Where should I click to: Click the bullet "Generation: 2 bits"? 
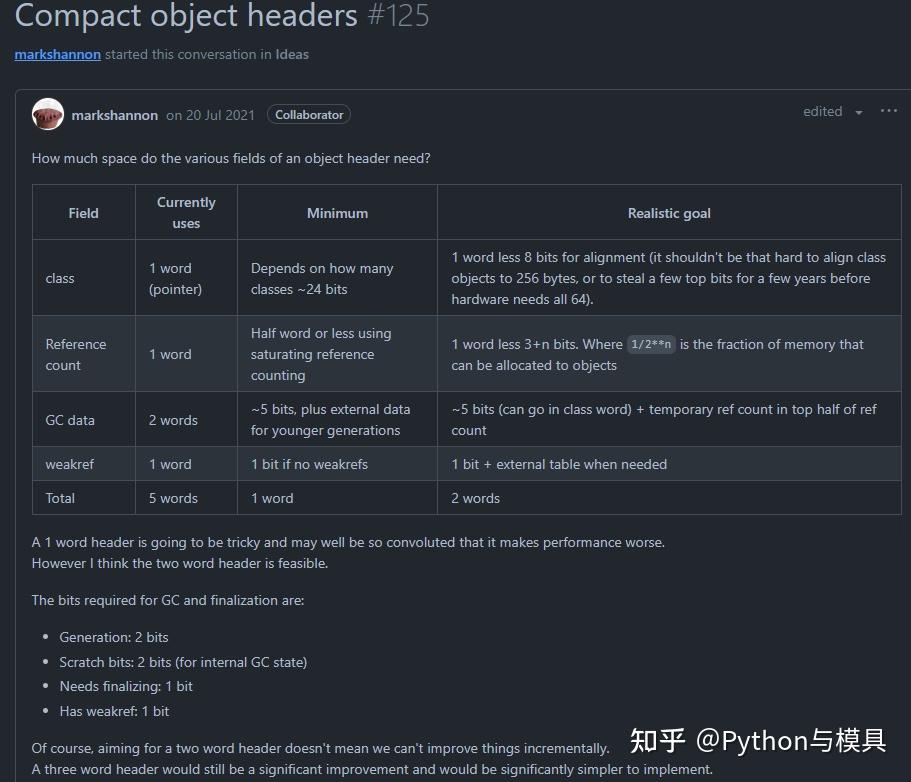pyautogui.click(x=114, y=637)
